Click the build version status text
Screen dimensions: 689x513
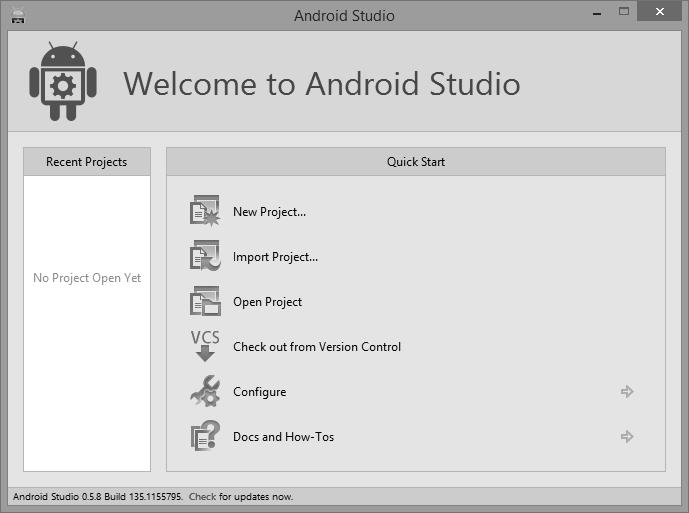click(x=98, y=497)
